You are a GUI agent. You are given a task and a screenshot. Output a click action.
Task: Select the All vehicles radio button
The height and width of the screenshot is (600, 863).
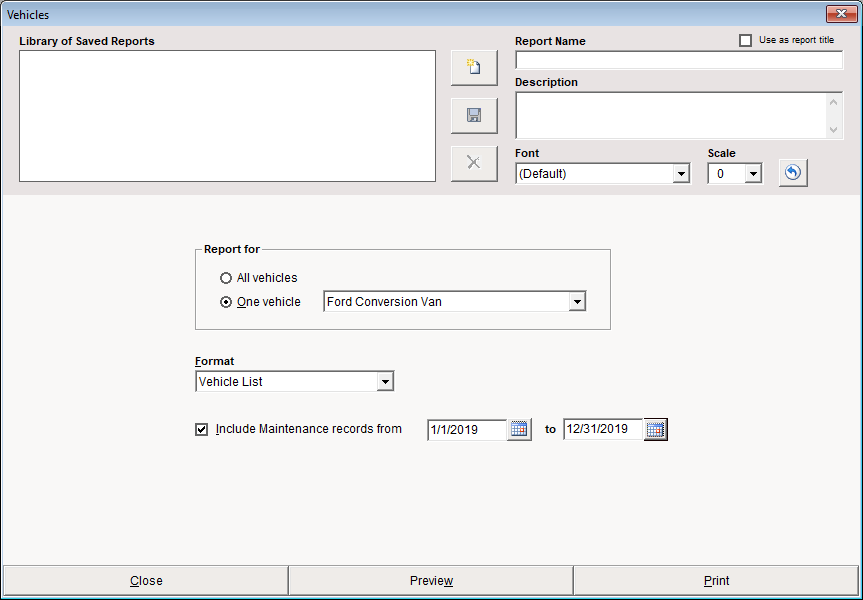[226, 278]
